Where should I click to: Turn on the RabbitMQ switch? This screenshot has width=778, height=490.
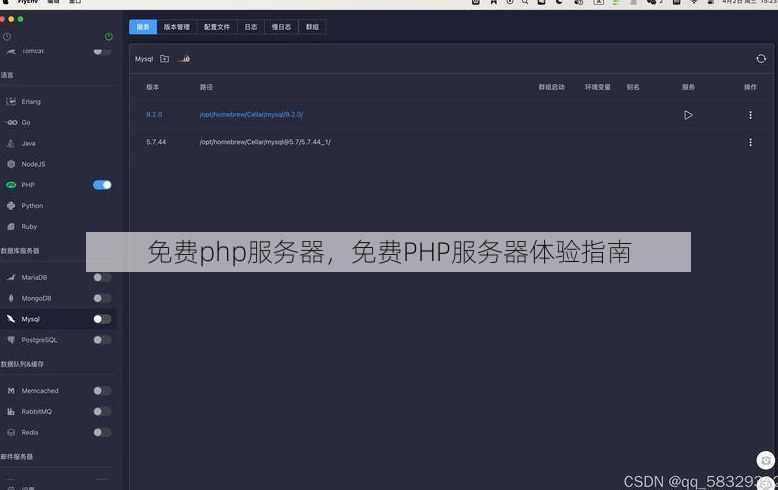(x=102, y=411)
